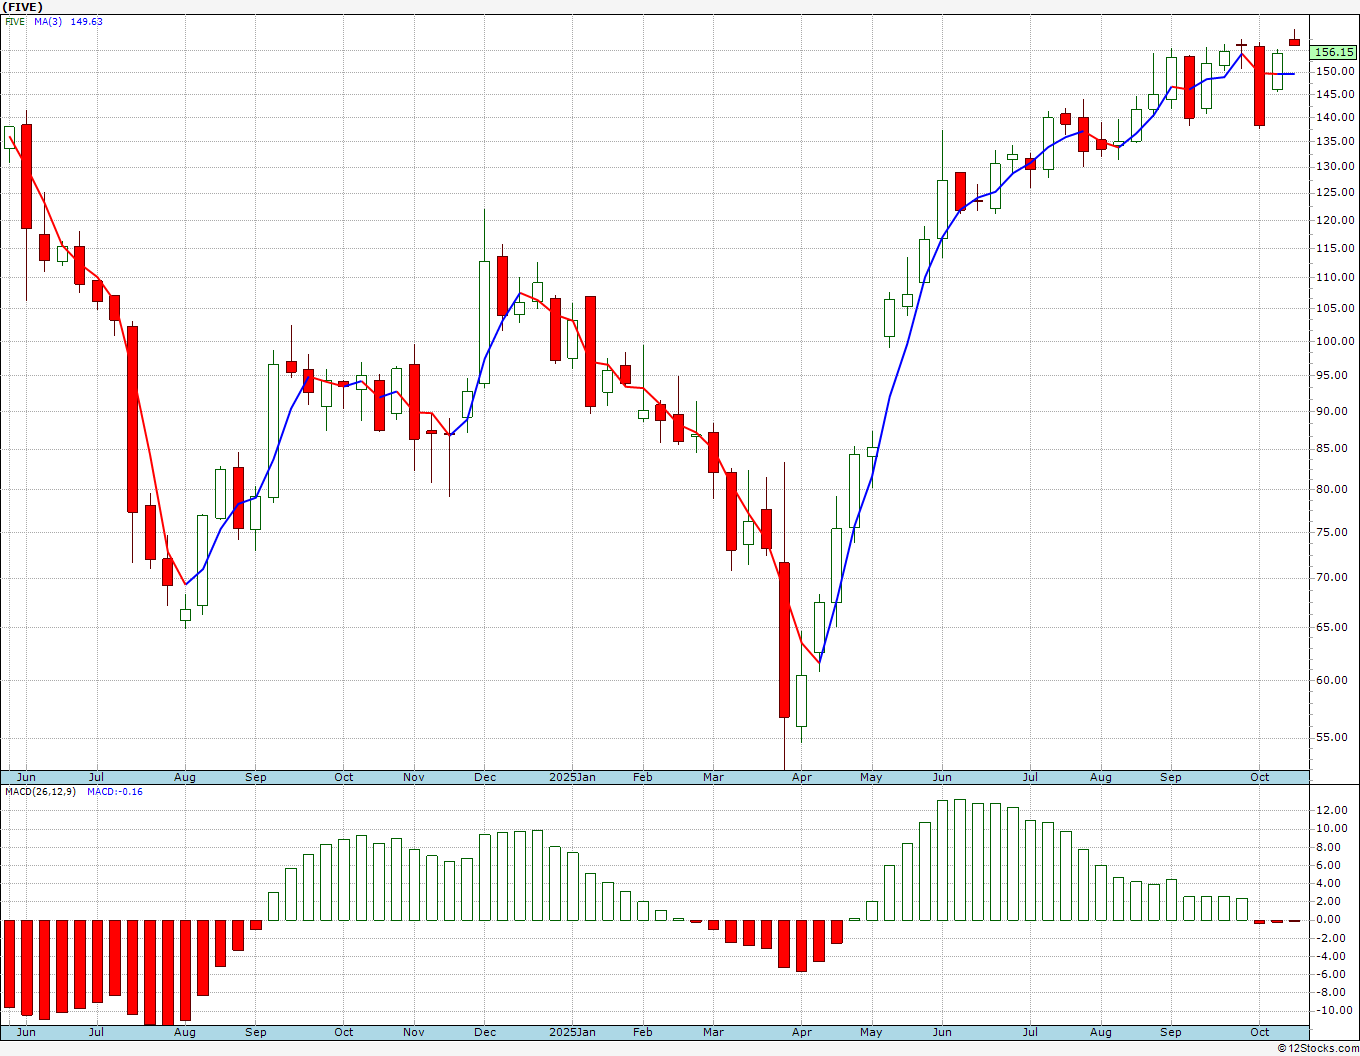1360x1056 pixels.
Task: Select the 115.00 price axis label
Action: click(1336, 249)
